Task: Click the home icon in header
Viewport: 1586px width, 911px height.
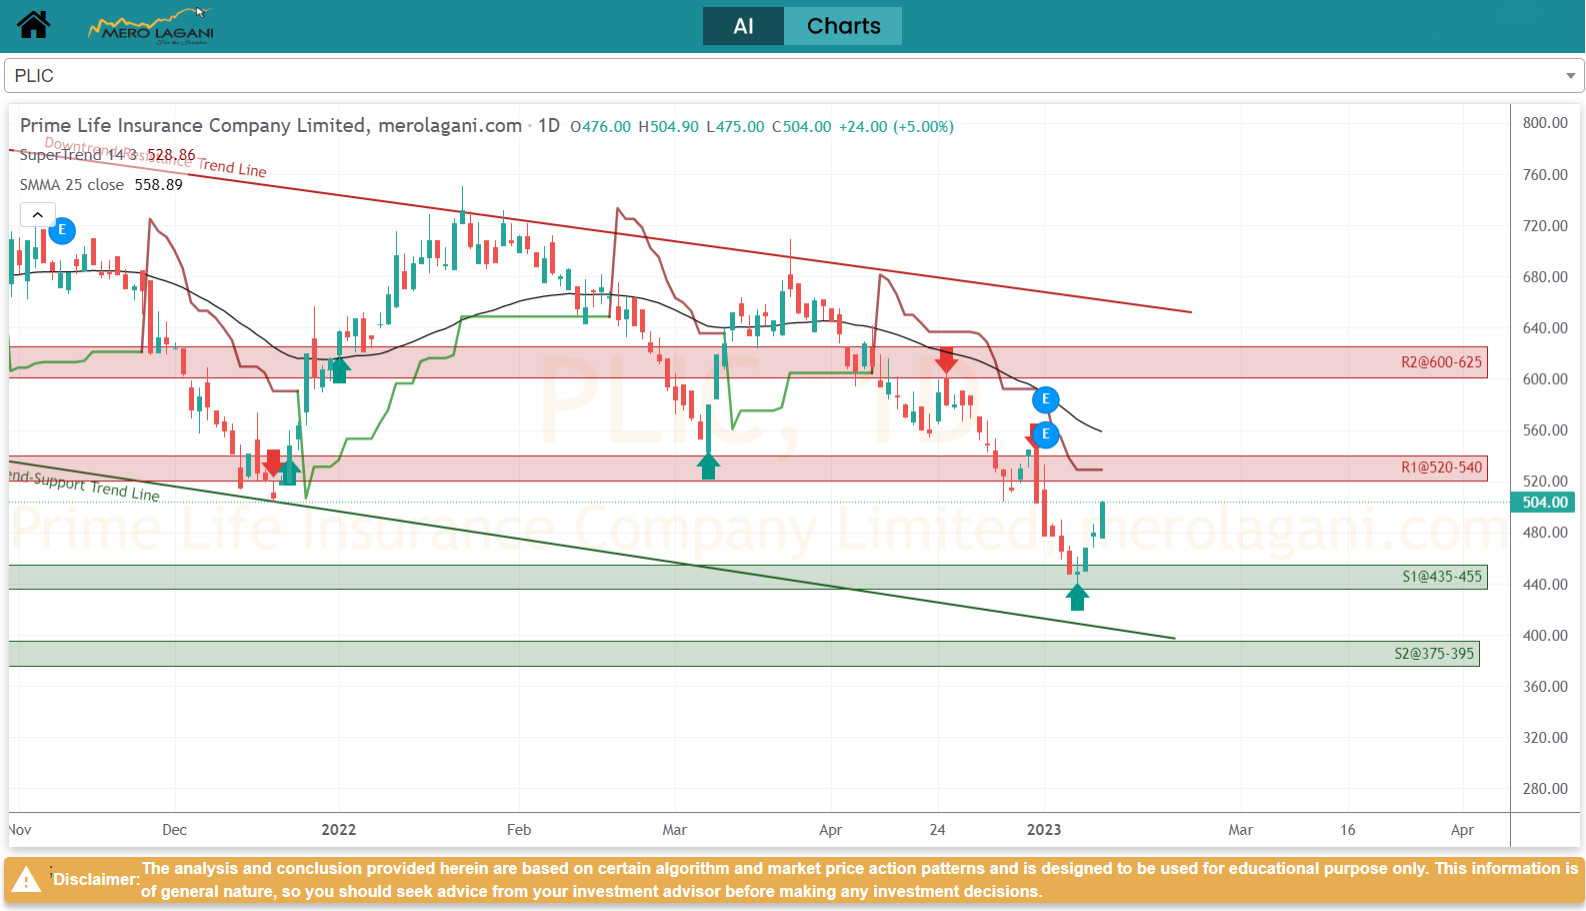Action: pyautogui.click(x=33, y=25)
